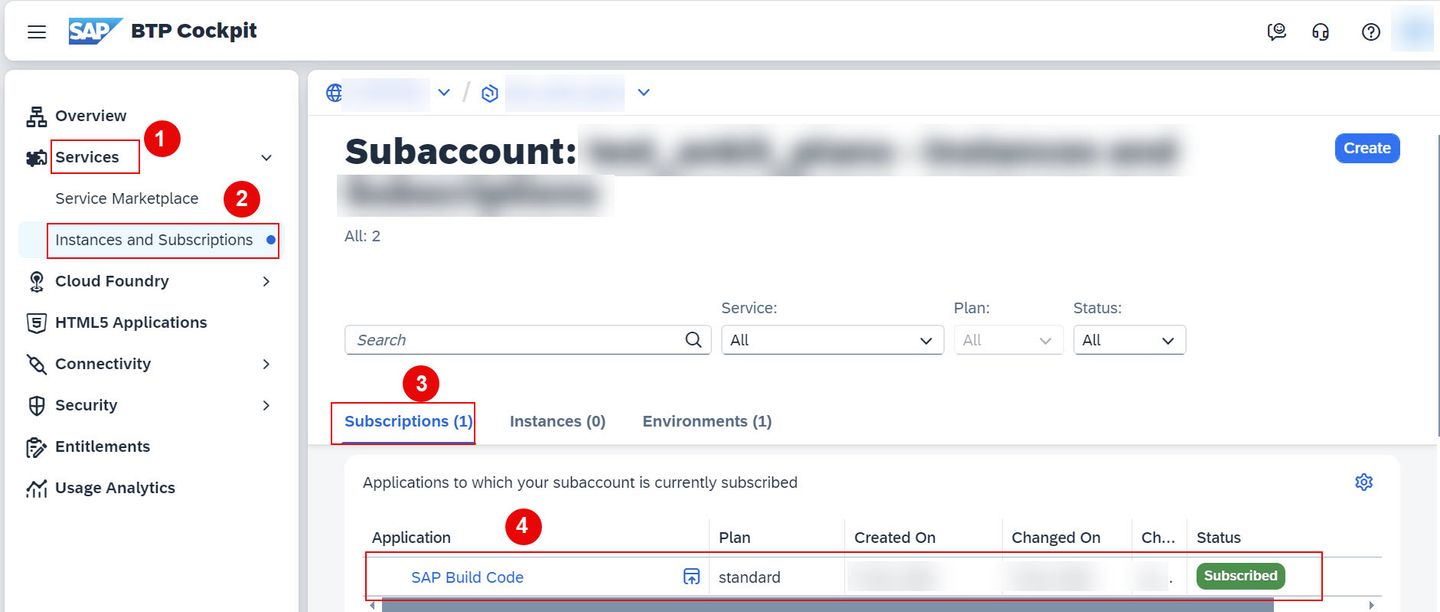Click the table horizontal scrollbar
Image resolution: width=1440 pixels, height=612 pixels.
827,605
